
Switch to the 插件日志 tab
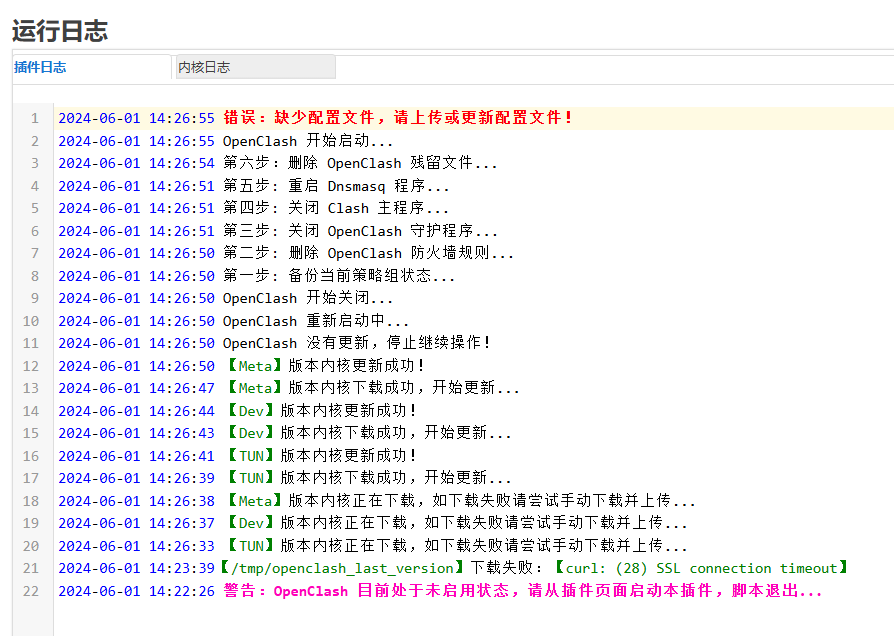coord(41,67)
